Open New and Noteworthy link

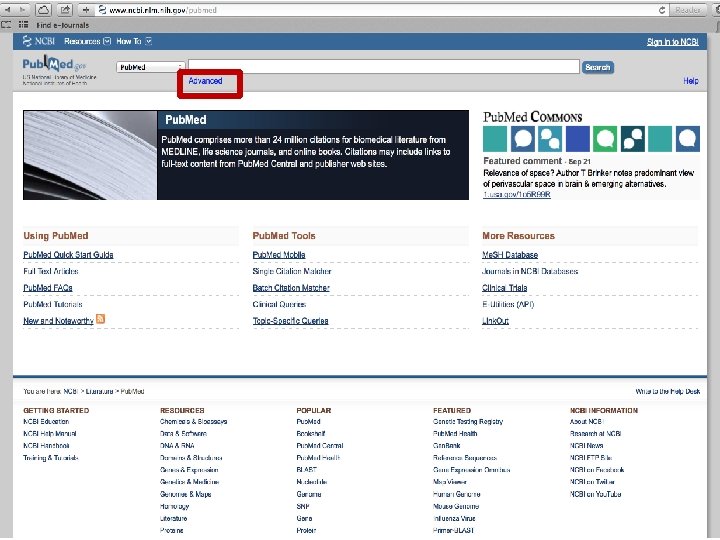58,321
